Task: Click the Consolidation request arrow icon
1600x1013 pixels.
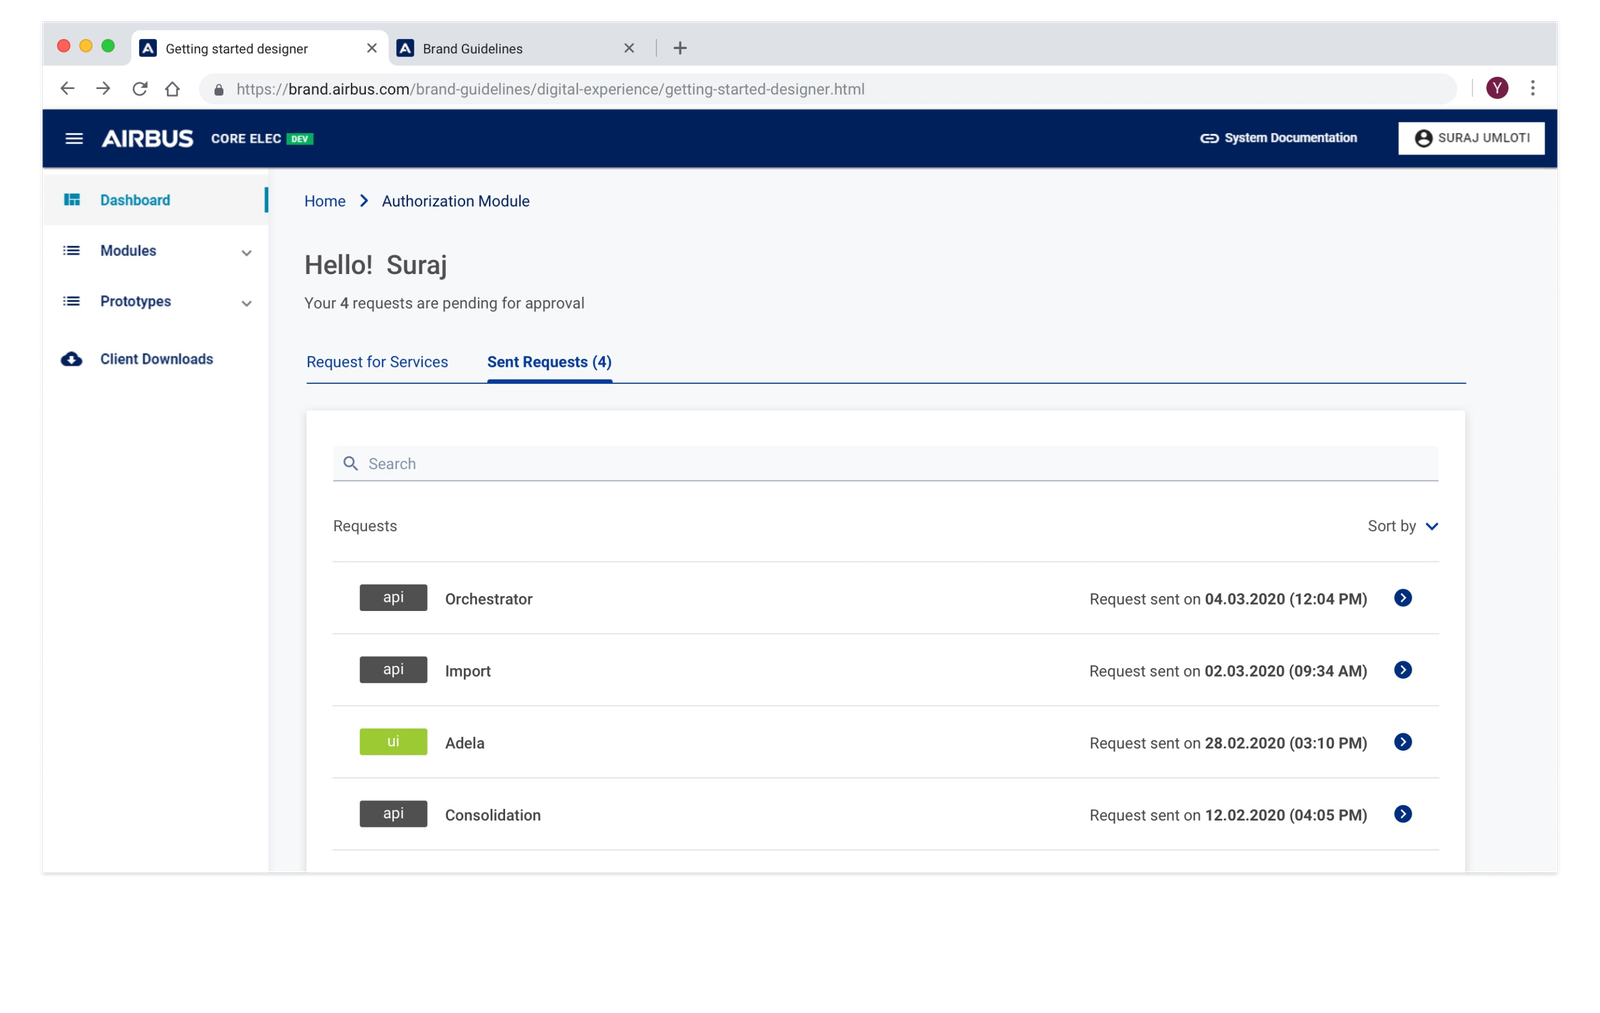Action: [x=1403, y=814]
